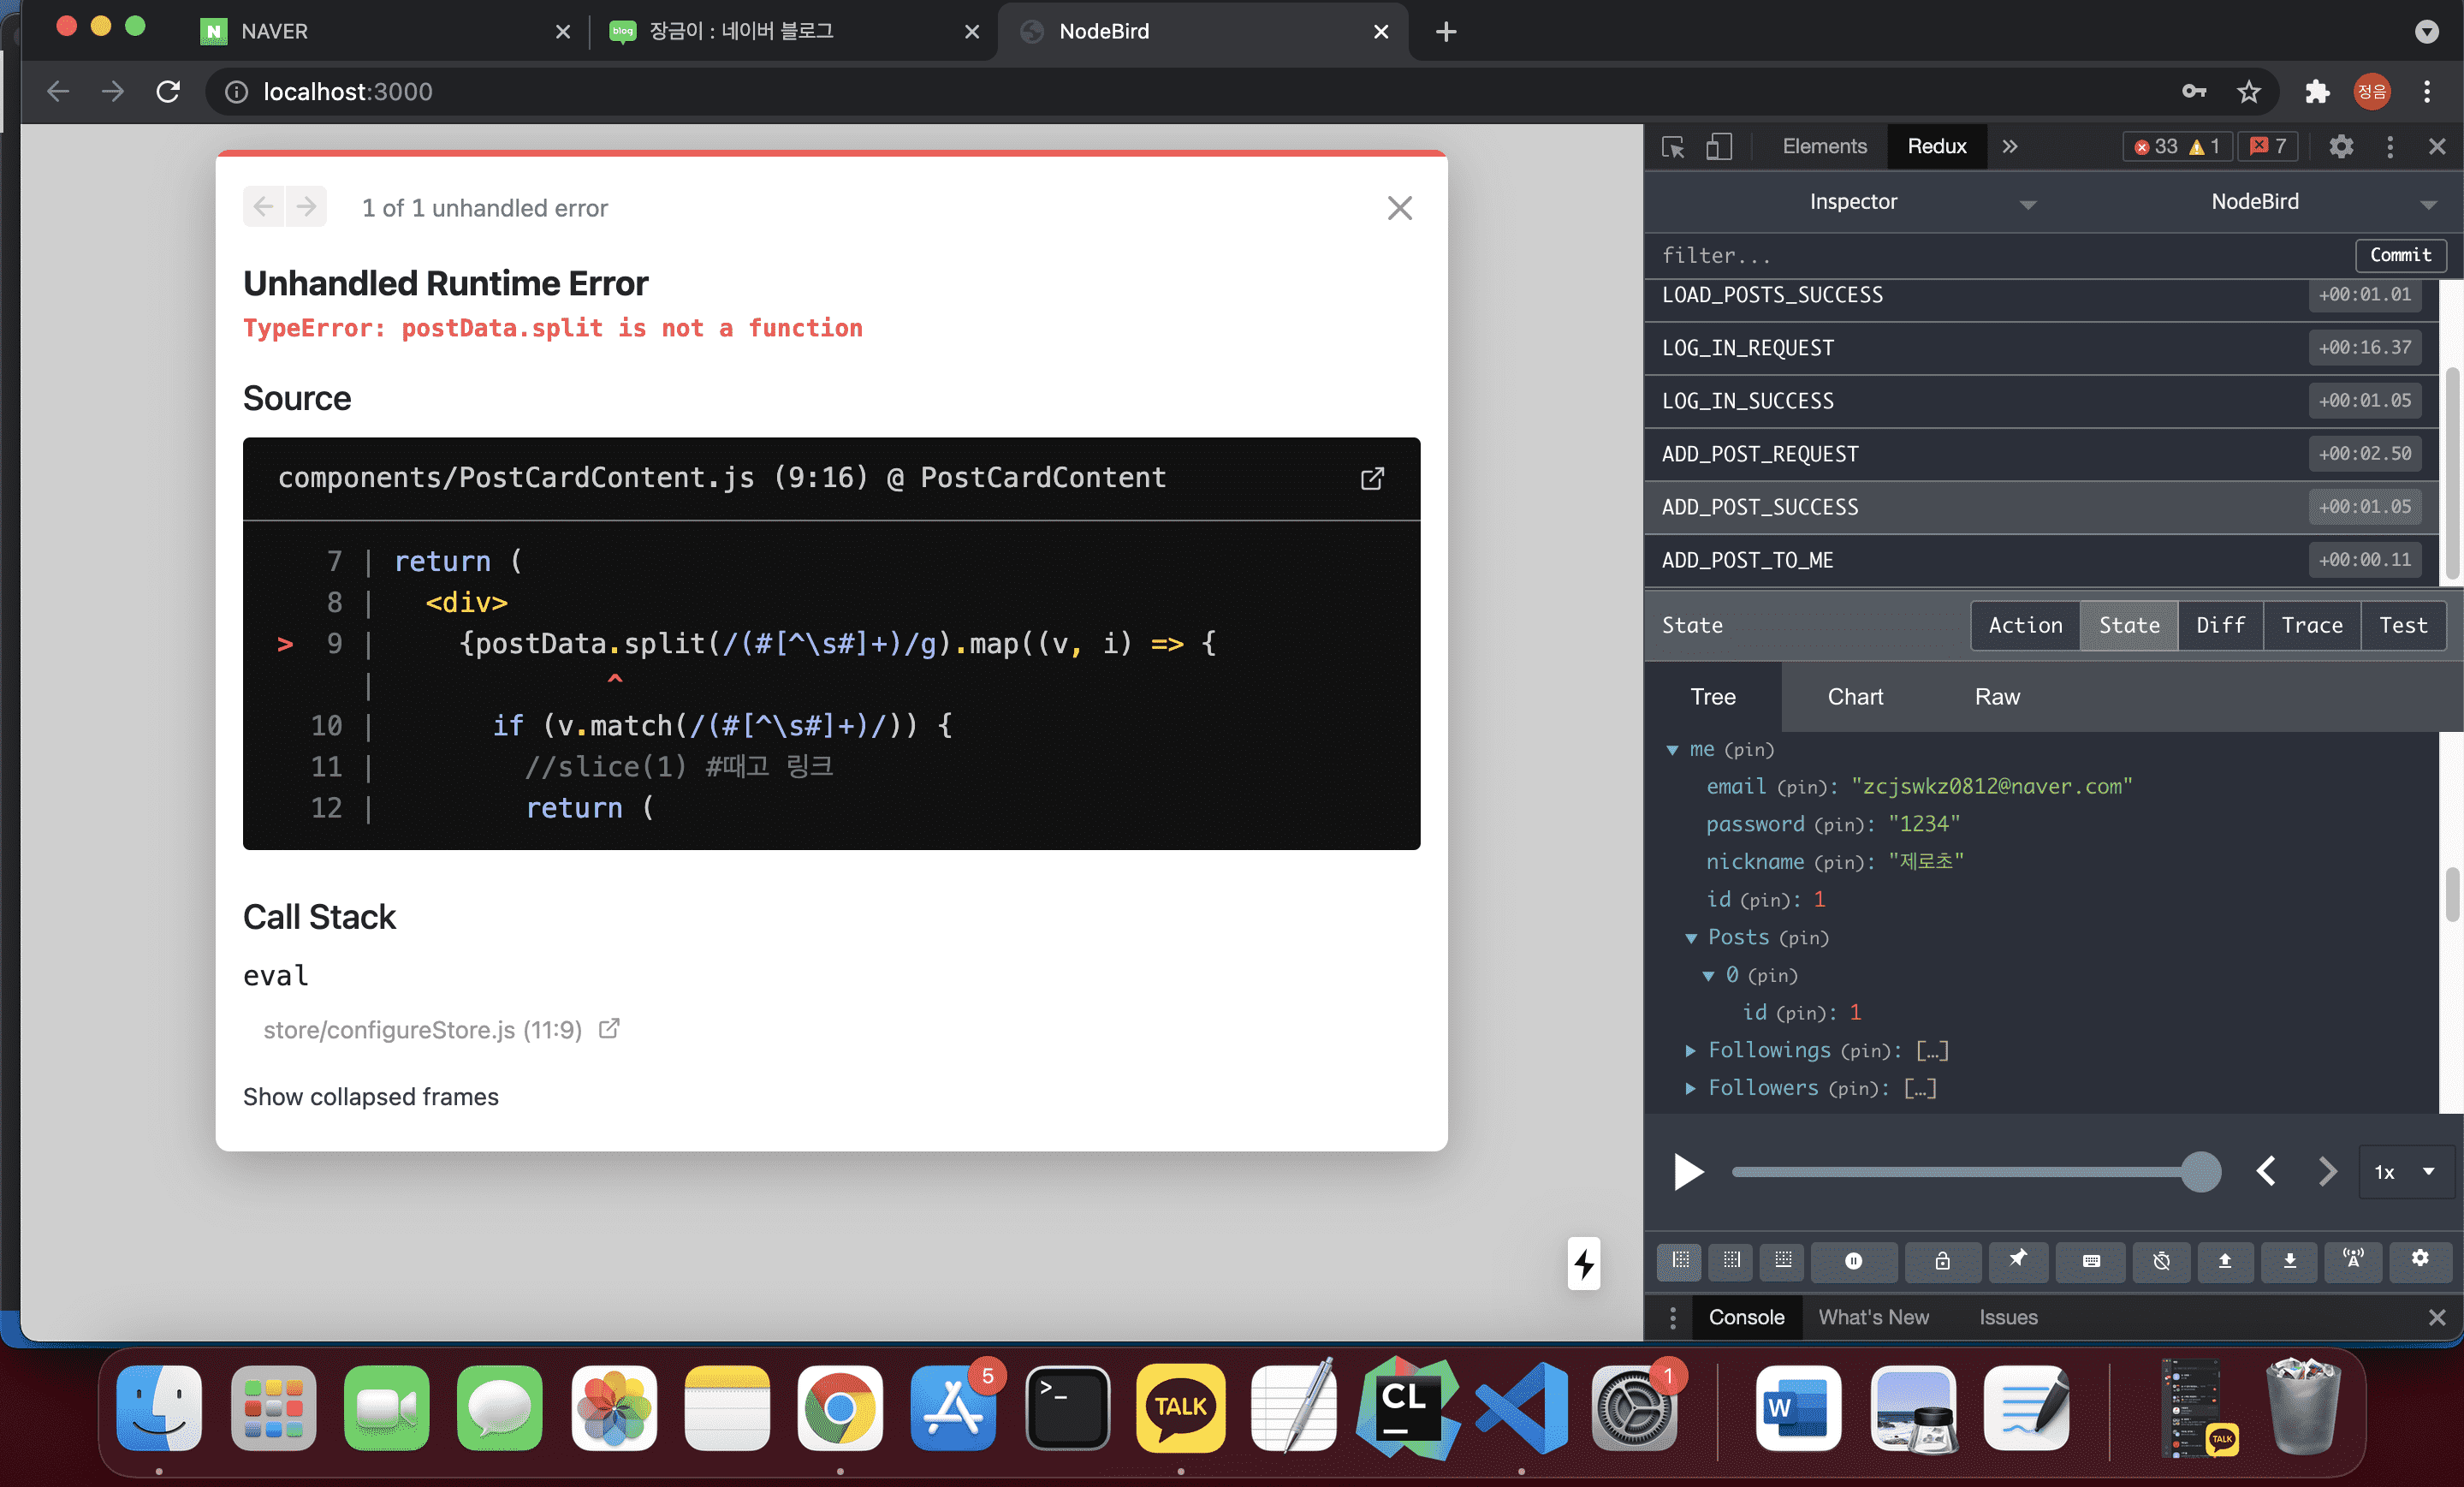Open source file external link icon
The width and height of the screenshot is (2464, 1487).
pyautogui.click(x=1372, y=478)
